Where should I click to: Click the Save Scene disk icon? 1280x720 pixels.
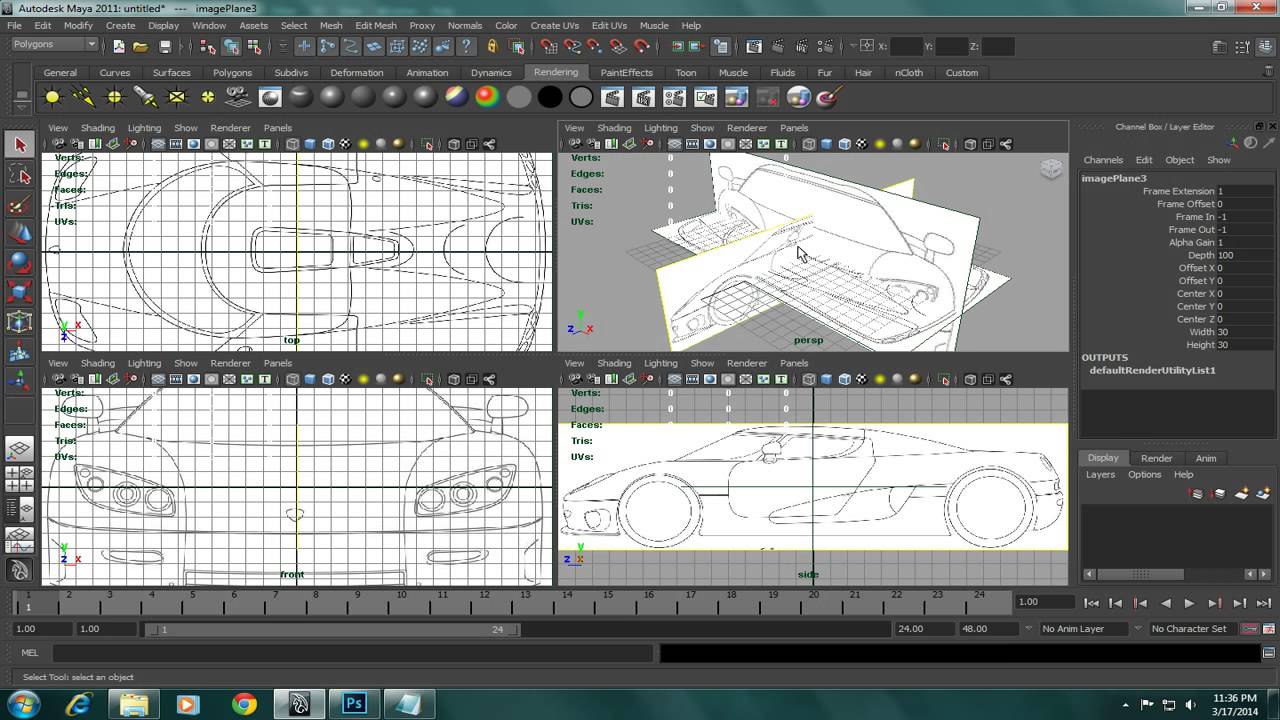point(165,46)
